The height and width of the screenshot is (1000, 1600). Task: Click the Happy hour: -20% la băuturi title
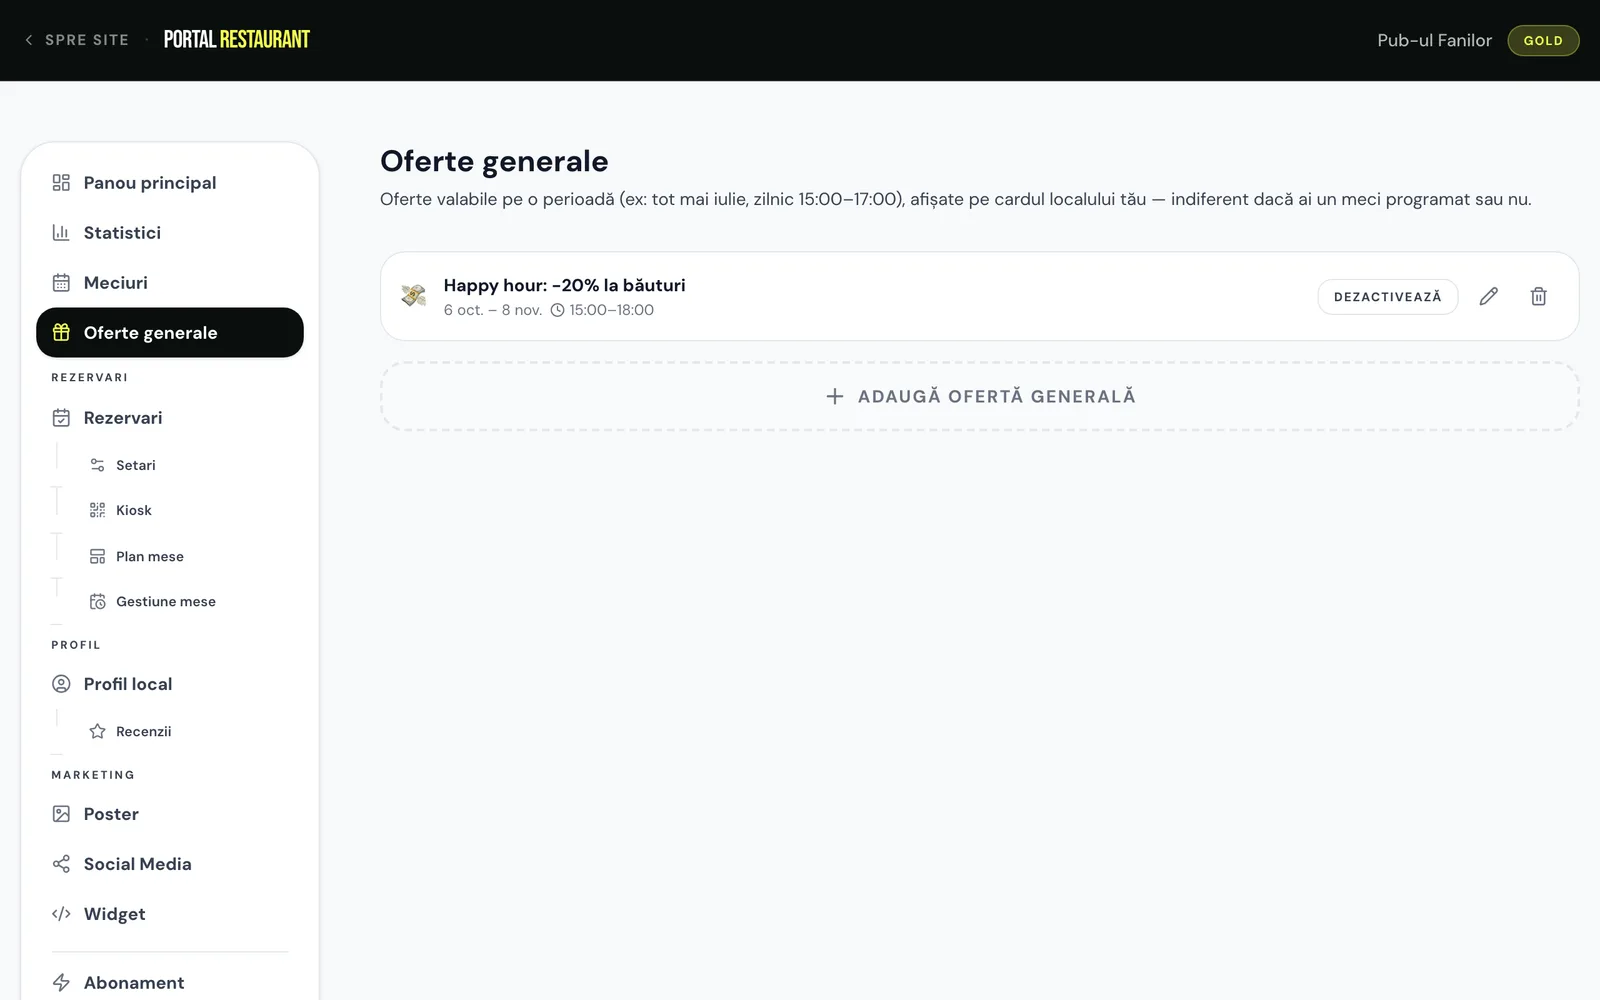565,285
